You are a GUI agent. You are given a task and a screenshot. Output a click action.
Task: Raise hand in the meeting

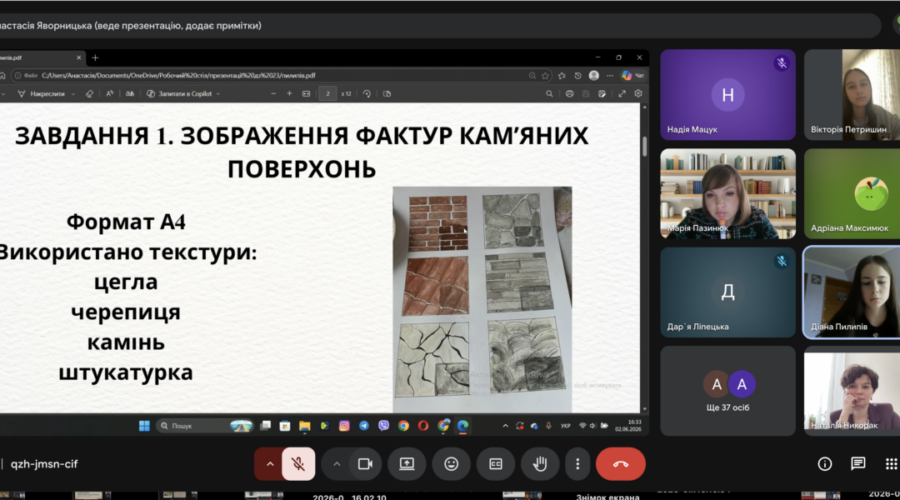point(540,464)
